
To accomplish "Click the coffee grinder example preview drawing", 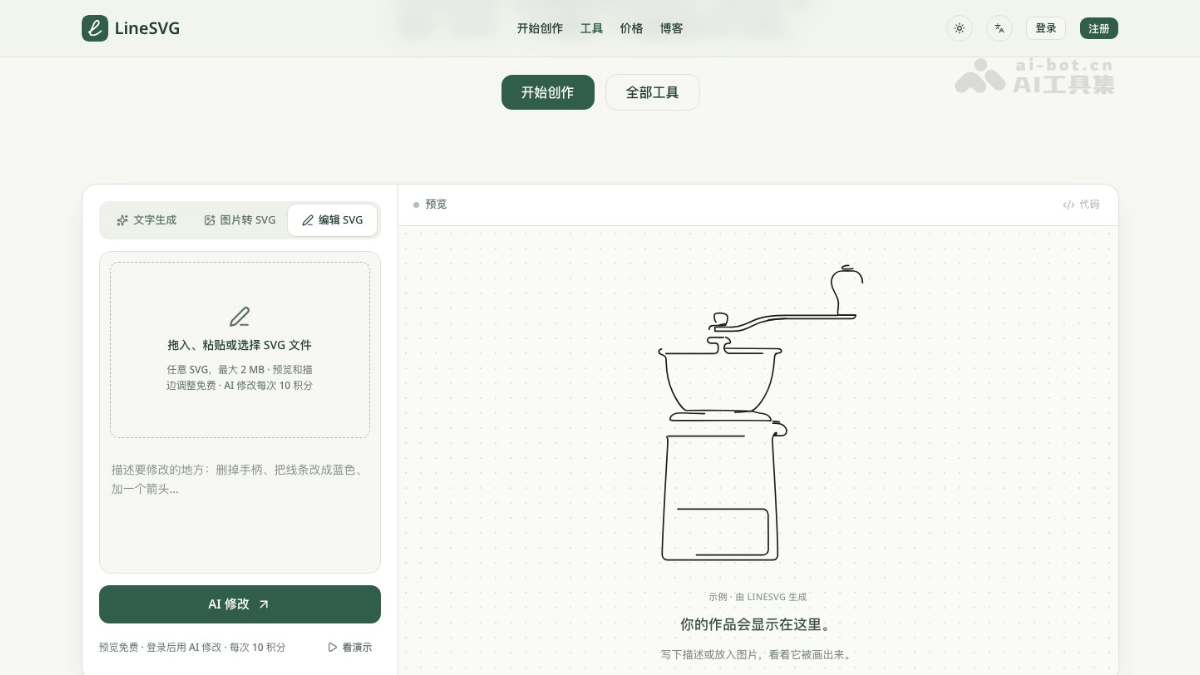I will coord(760,412).
